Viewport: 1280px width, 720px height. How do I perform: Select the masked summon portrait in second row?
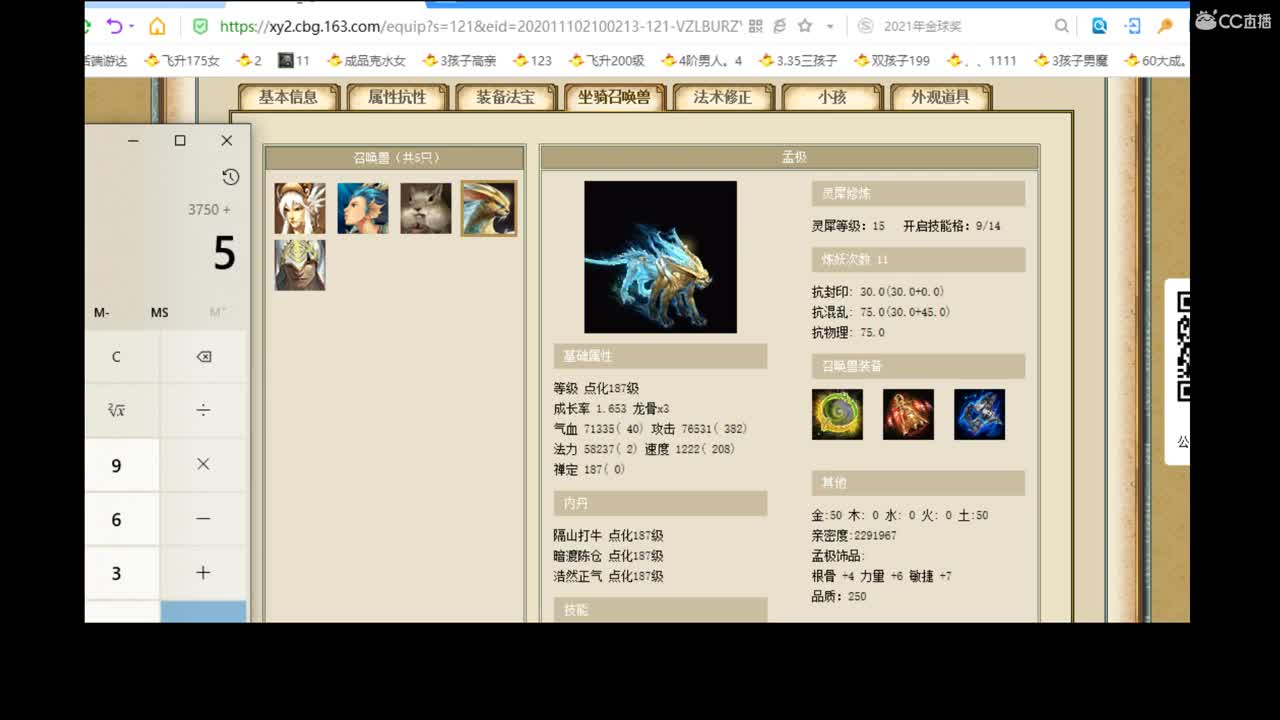pos(300,265)
